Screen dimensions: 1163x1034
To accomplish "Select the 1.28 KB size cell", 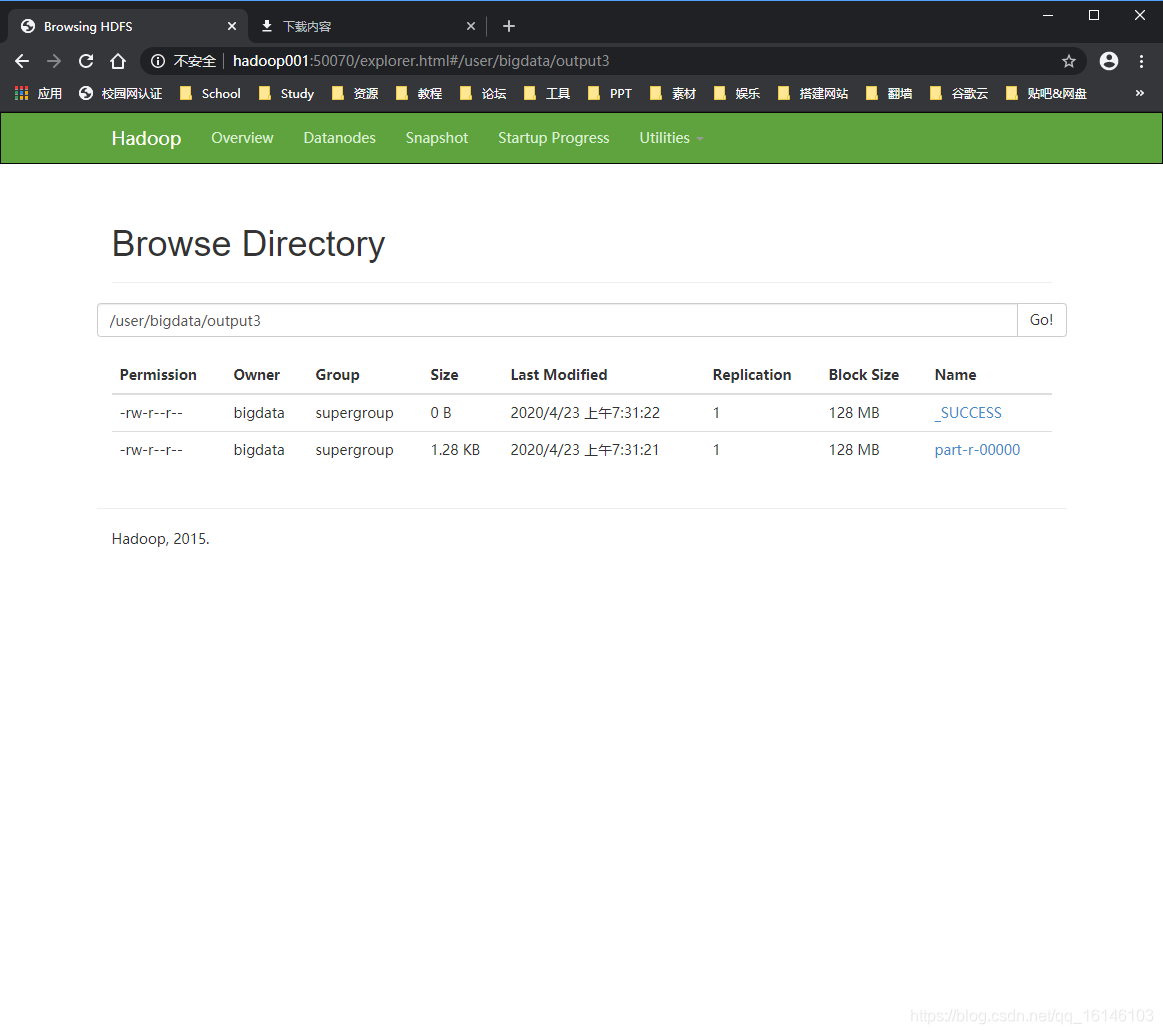I will tap(455, 450).
